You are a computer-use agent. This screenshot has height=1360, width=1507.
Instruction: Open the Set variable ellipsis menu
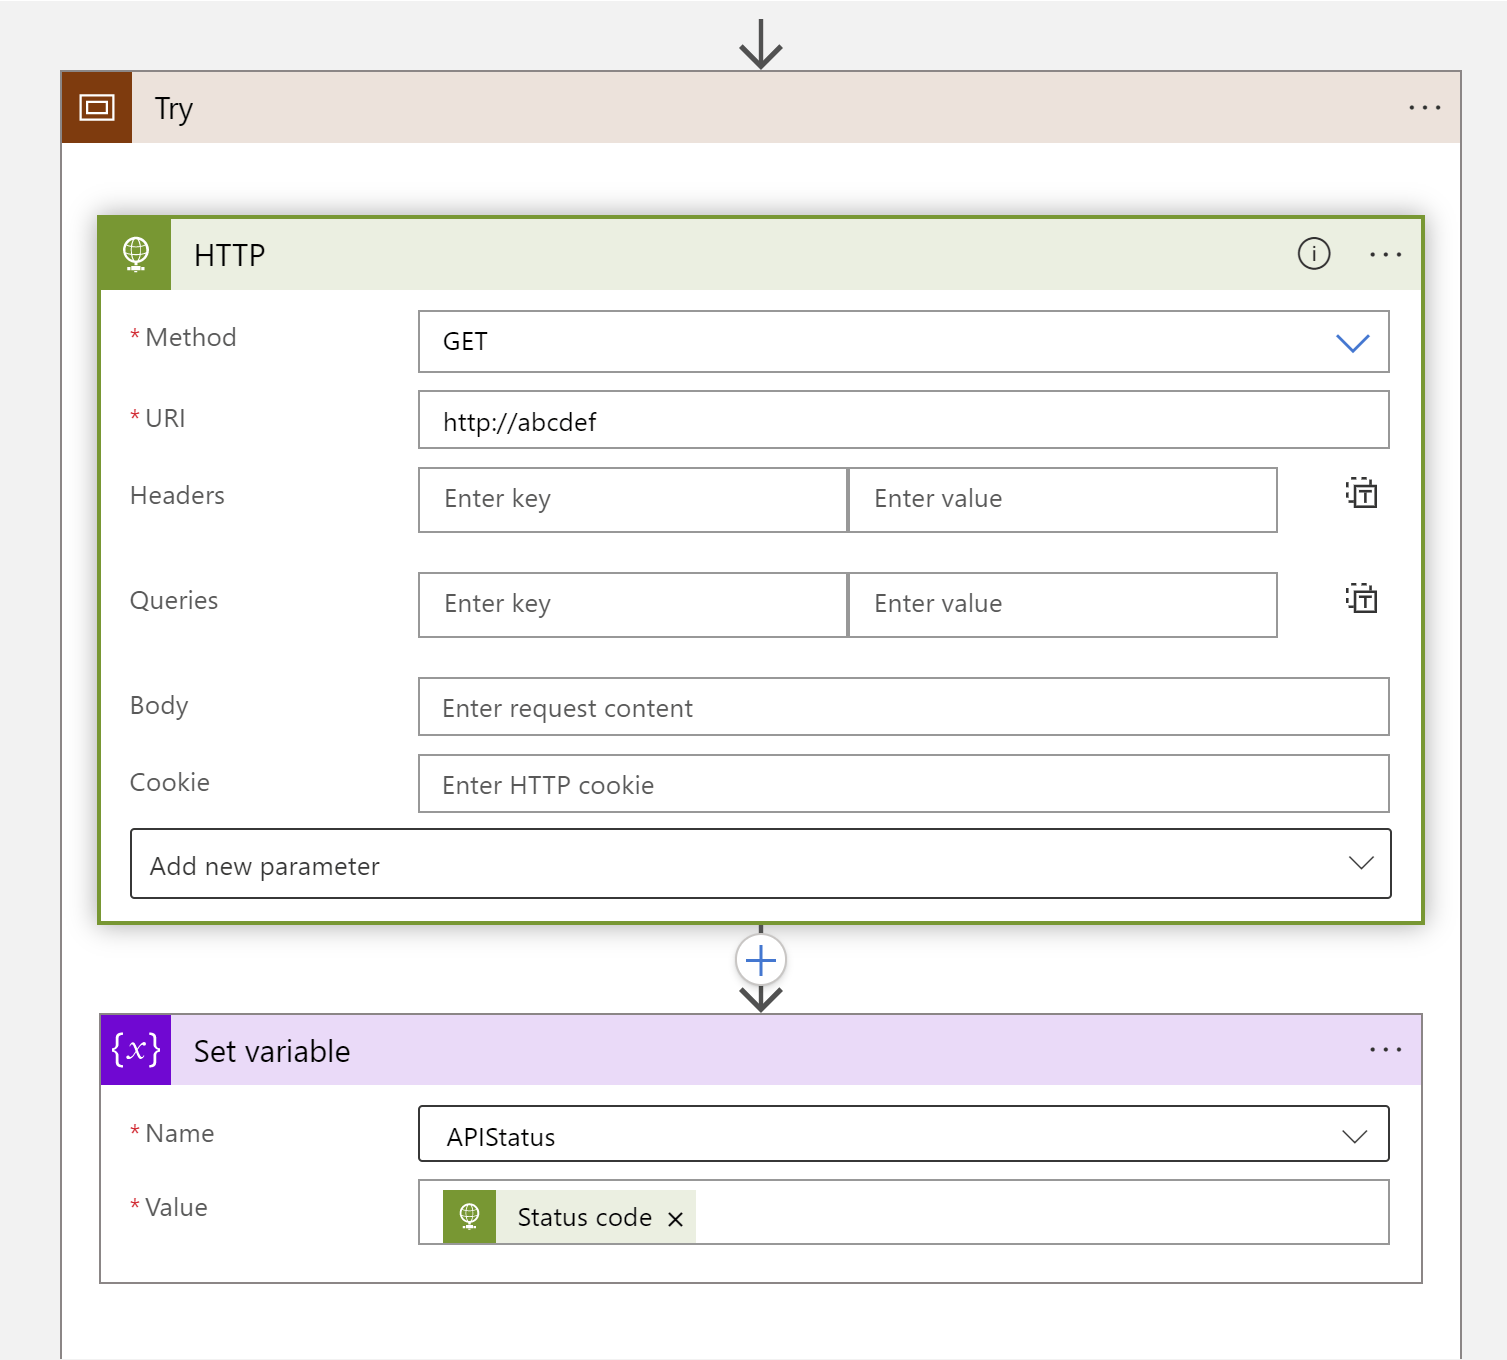tap(1385, 1049)
